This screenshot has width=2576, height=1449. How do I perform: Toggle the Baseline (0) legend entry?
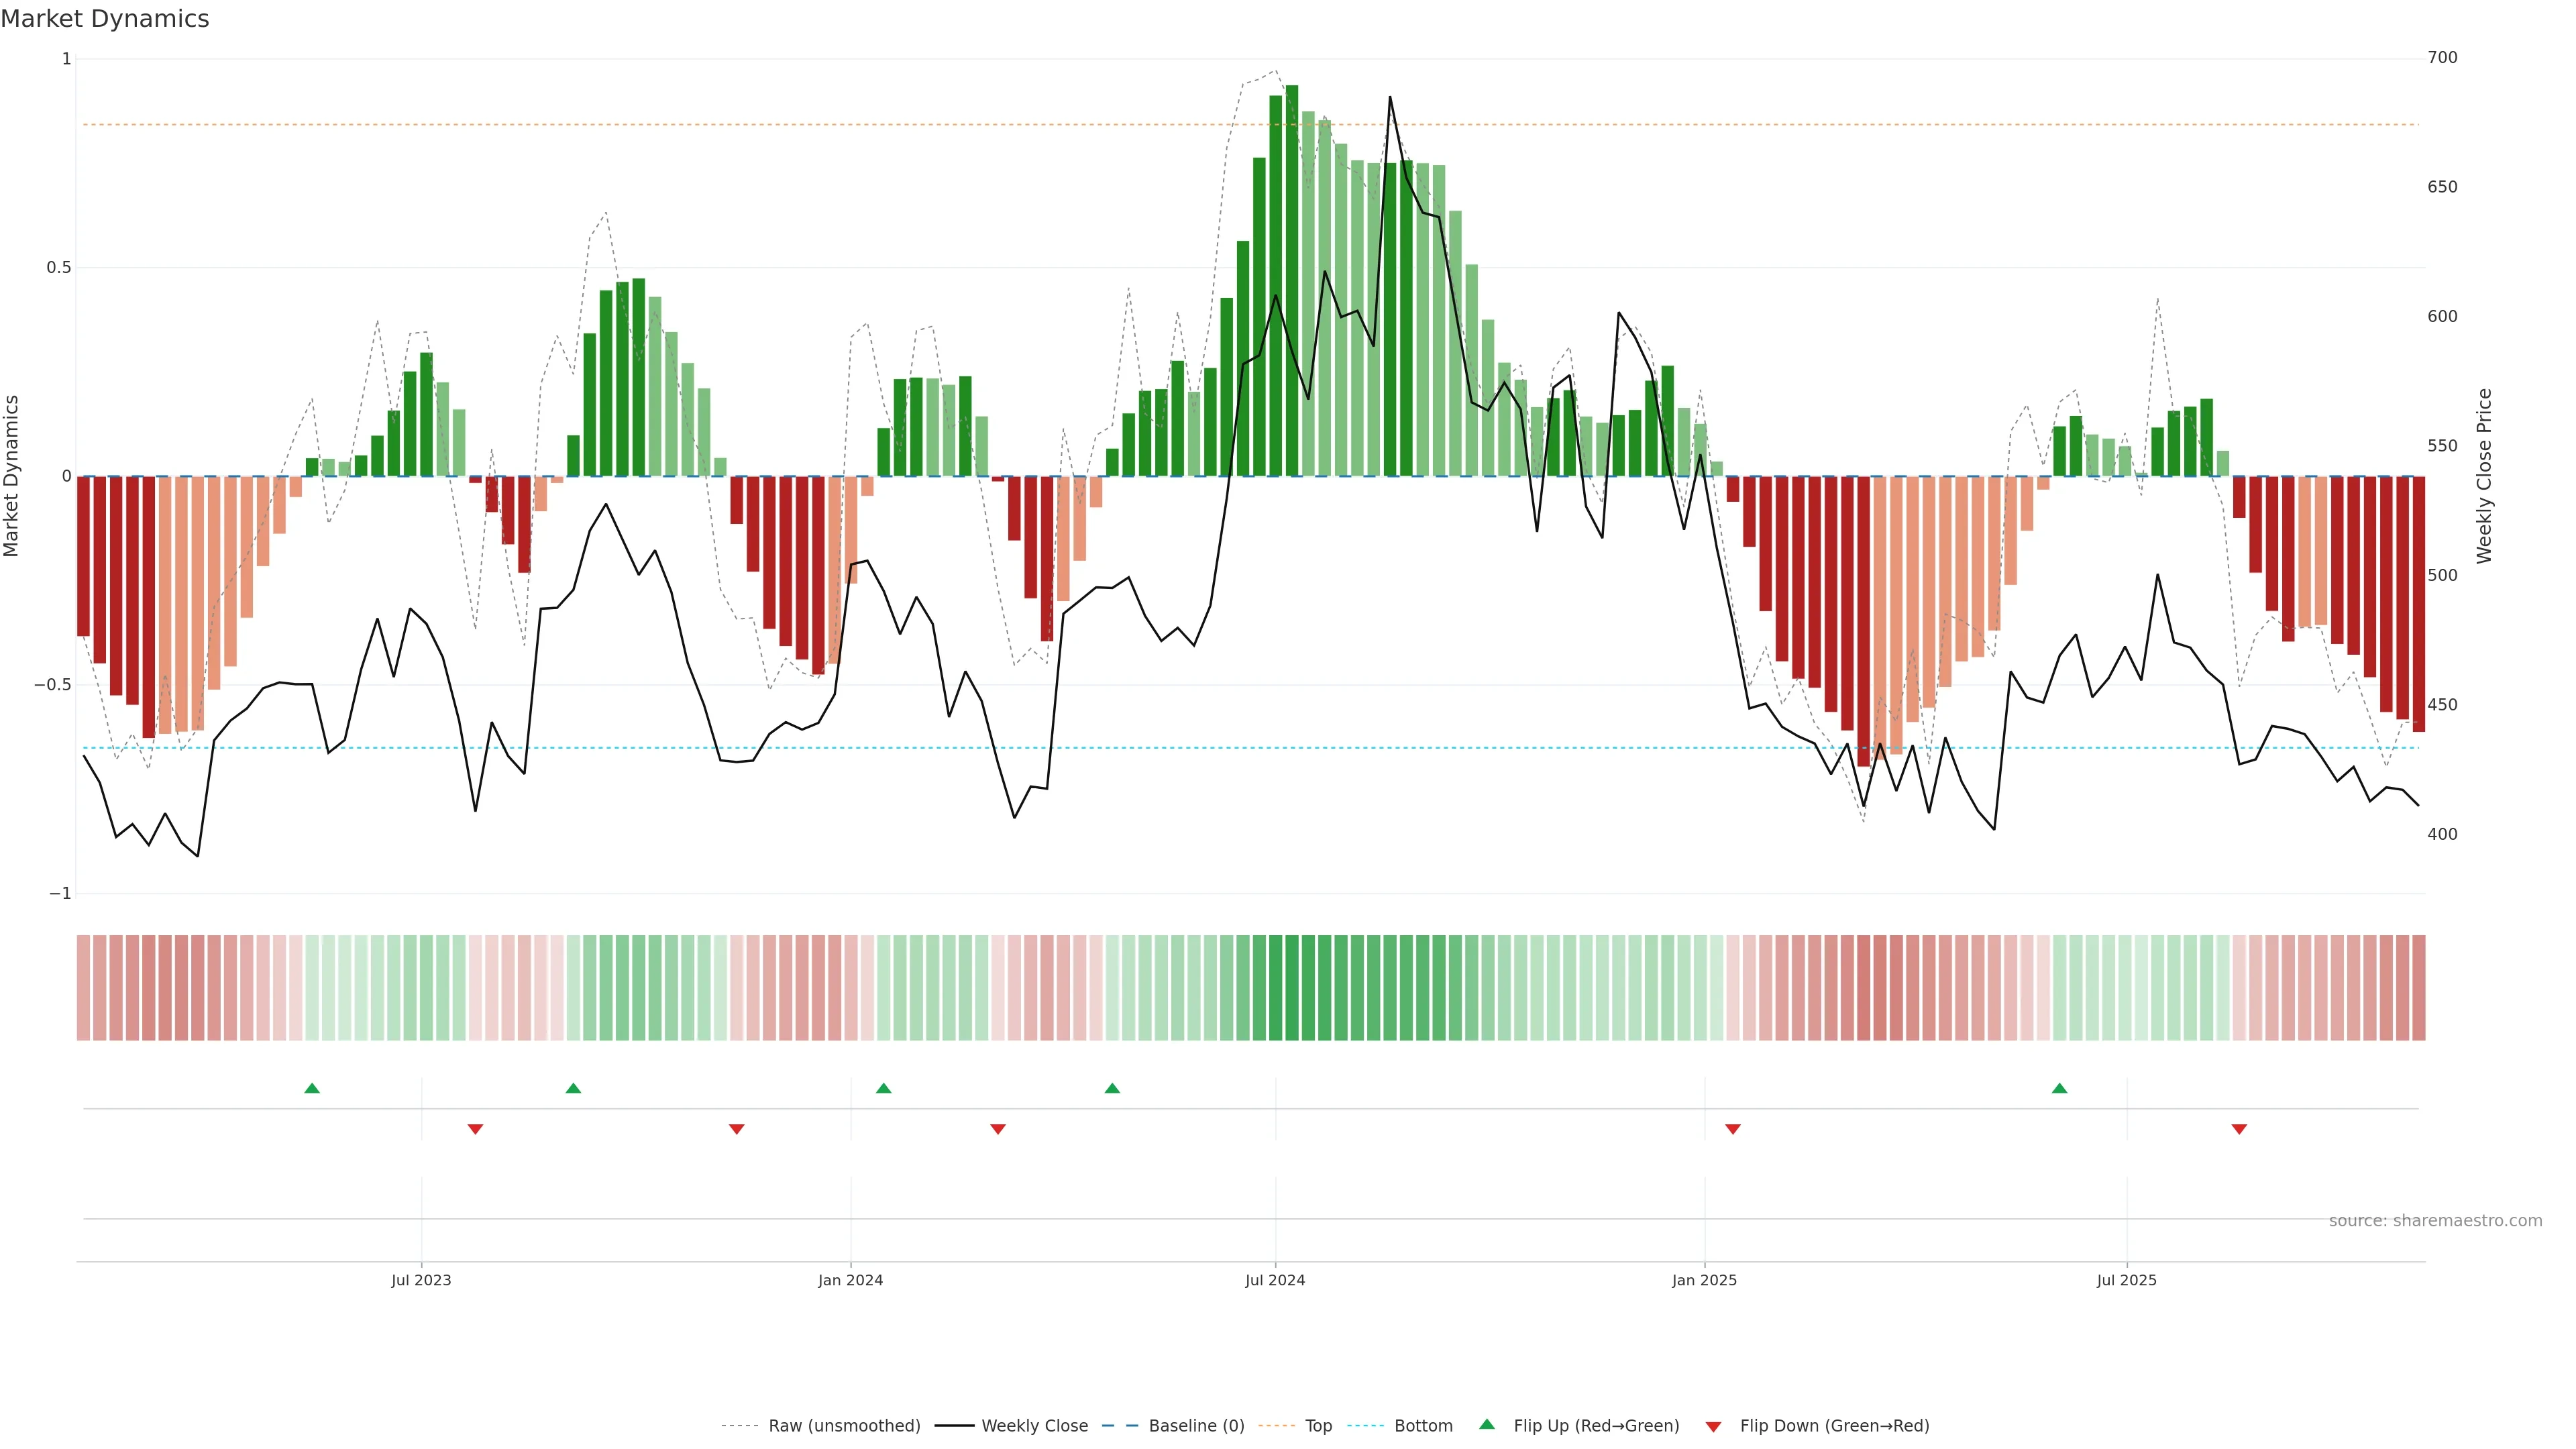(1196, 1426)
